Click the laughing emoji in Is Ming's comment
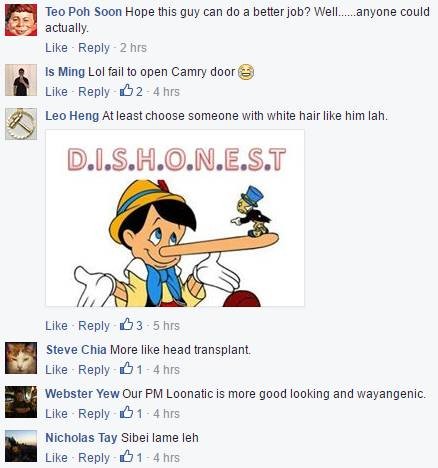Image resolution: width=438 pixels, height=468 pixels. [x=246, y=72]
